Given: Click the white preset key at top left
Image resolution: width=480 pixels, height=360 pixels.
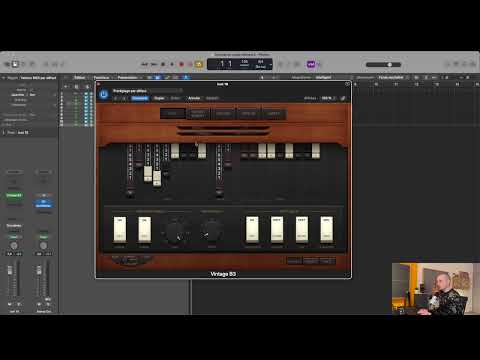Looking at the screenshot, I should tap(175, 151).
